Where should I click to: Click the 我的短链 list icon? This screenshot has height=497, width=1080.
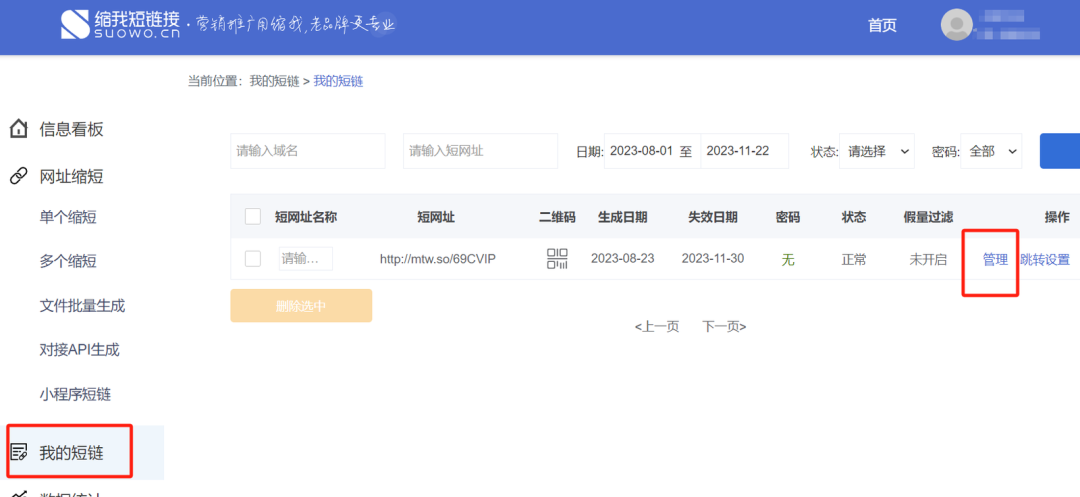(18, 454)
